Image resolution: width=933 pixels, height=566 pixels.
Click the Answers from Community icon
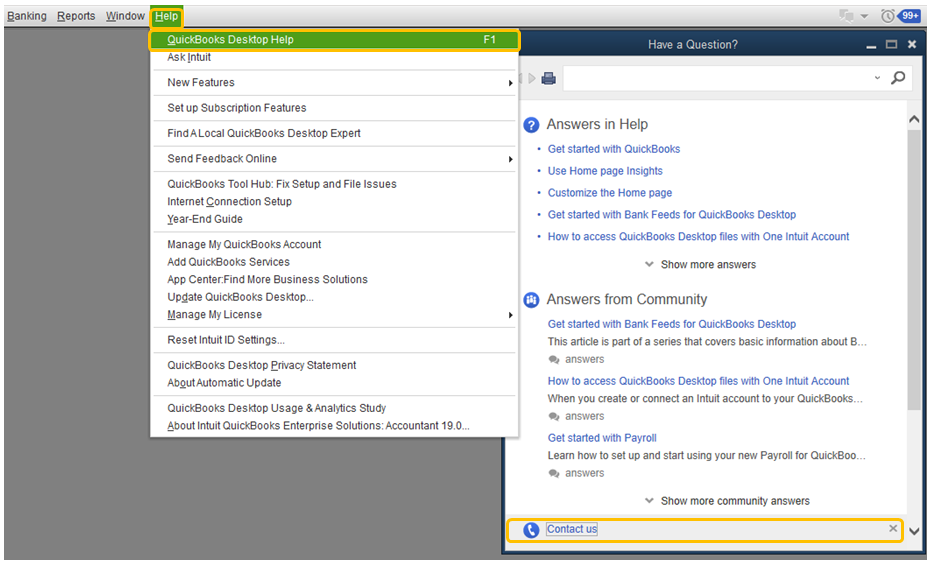[531, 300]
